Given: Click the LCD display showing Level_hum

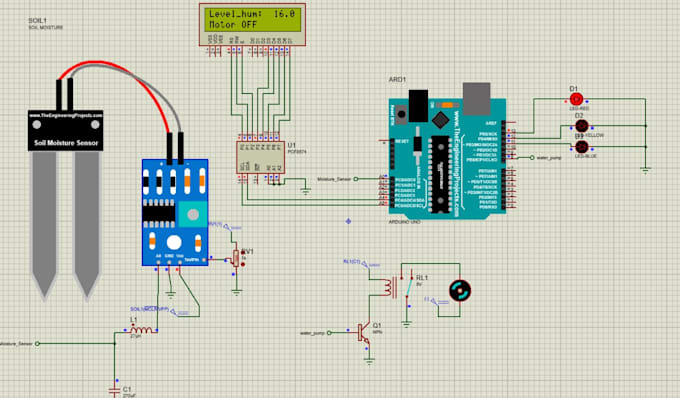Looking at the screenshot, I should point(252,24).
